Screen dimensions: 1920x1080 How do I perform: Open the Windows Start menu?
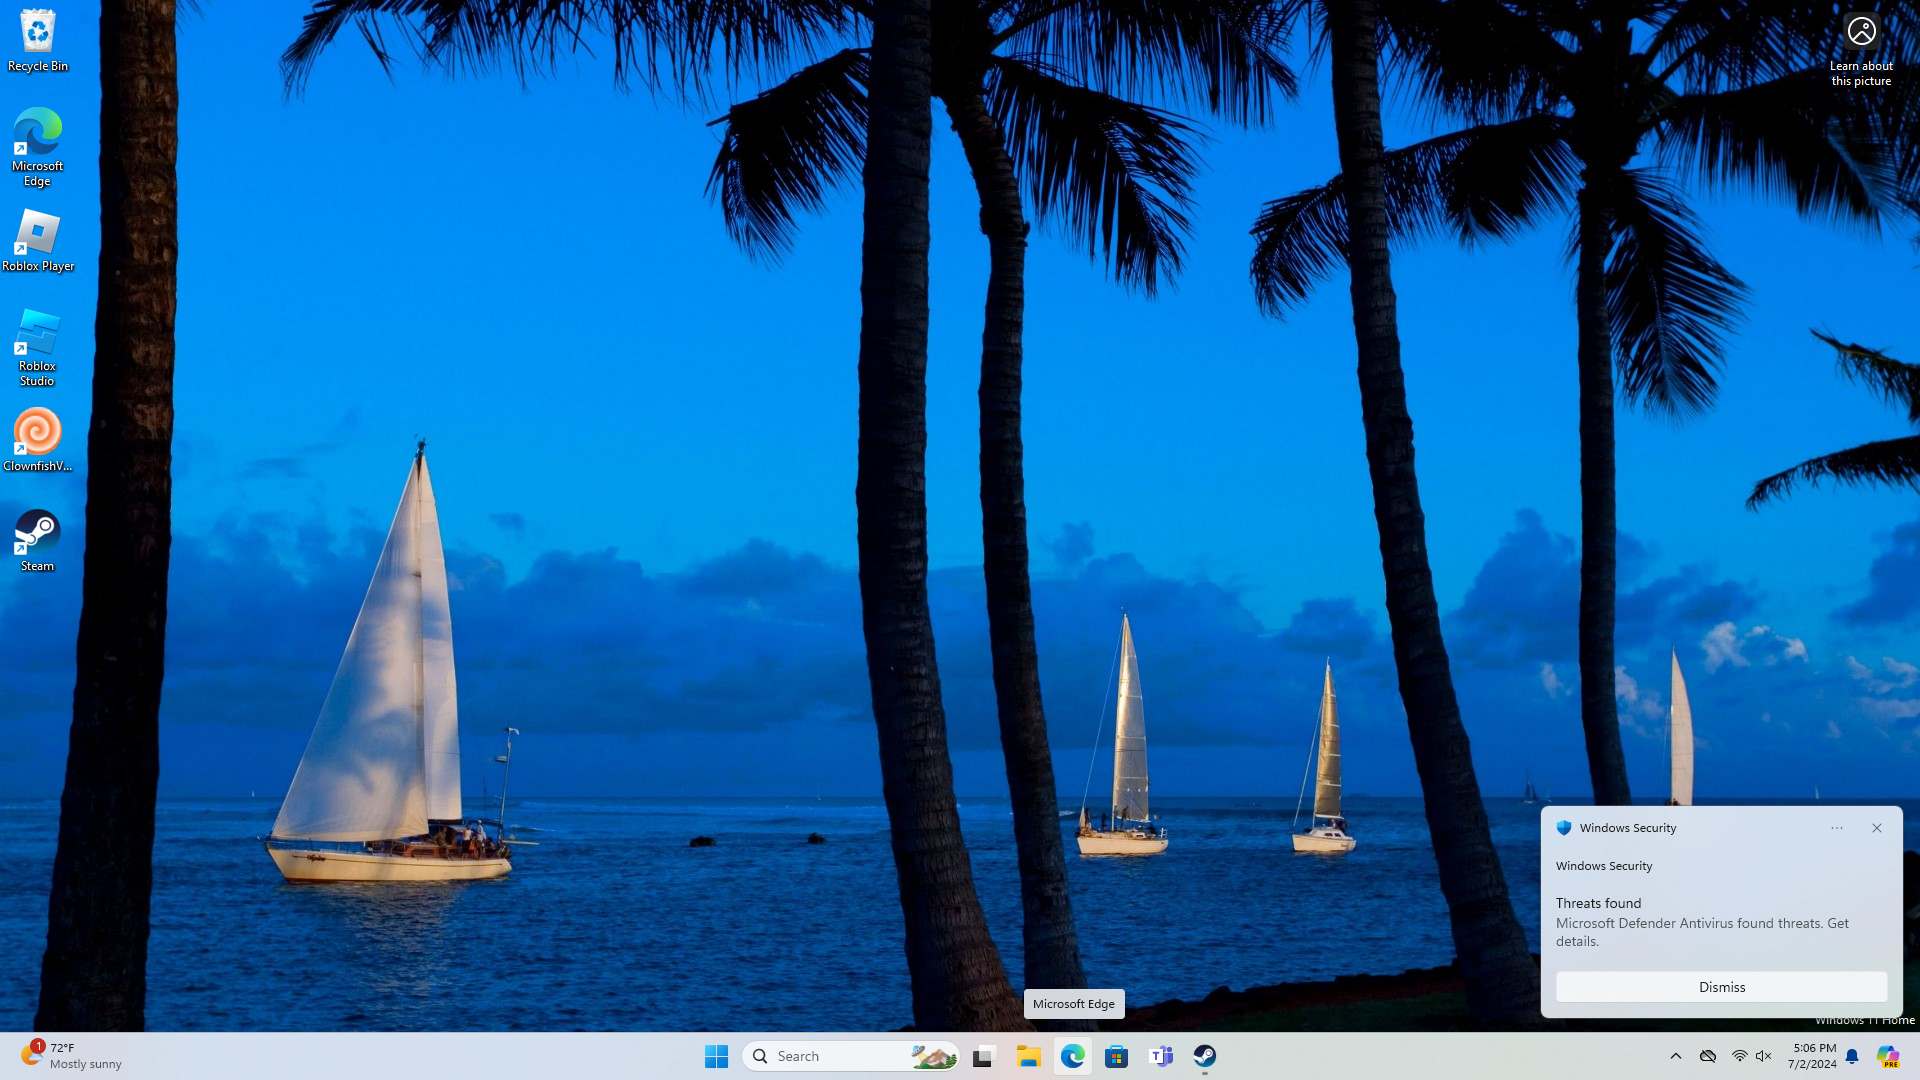pos(716,1056)
